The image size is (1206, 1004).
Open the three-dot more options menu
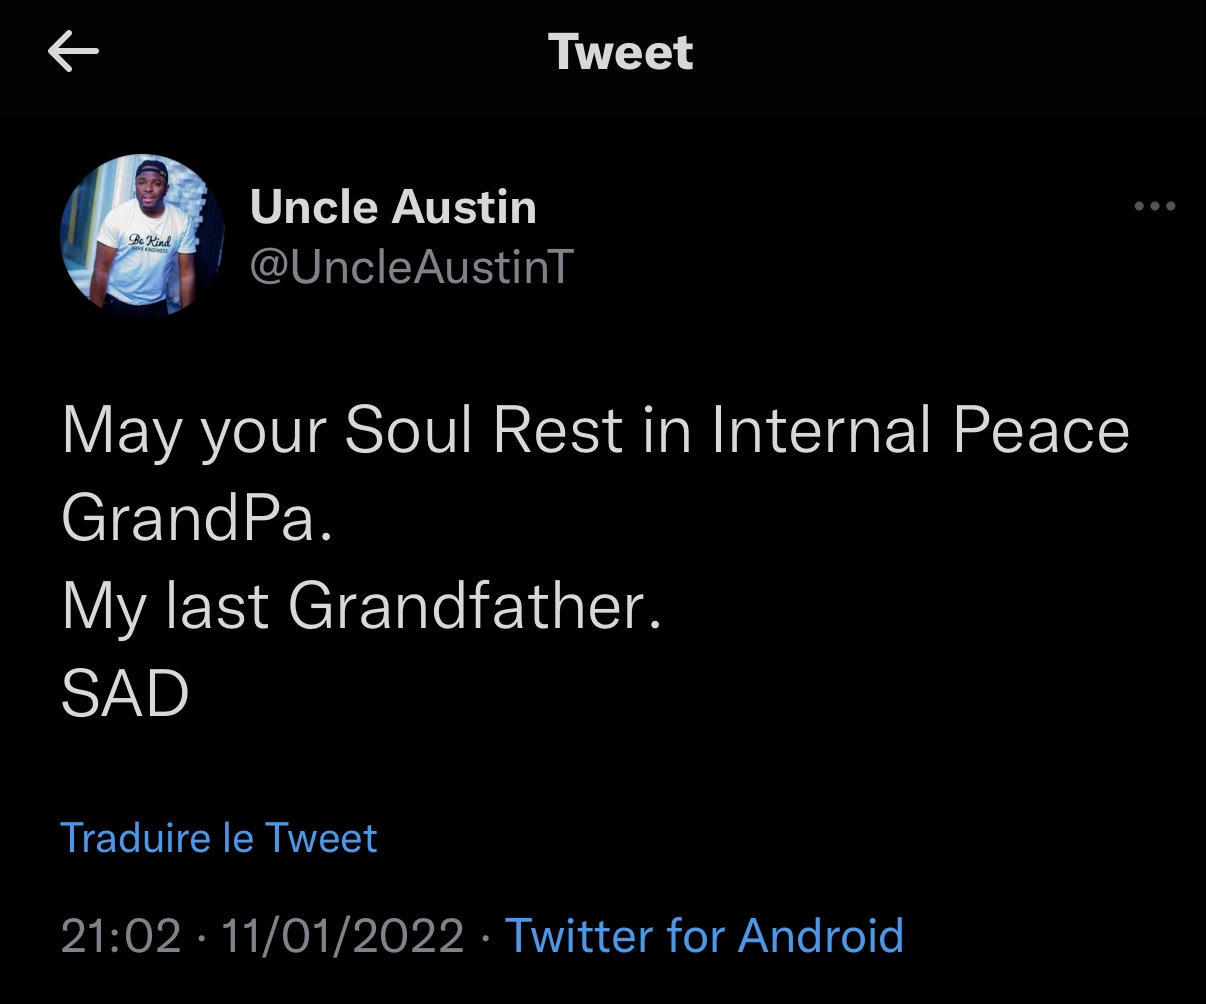1155,207
